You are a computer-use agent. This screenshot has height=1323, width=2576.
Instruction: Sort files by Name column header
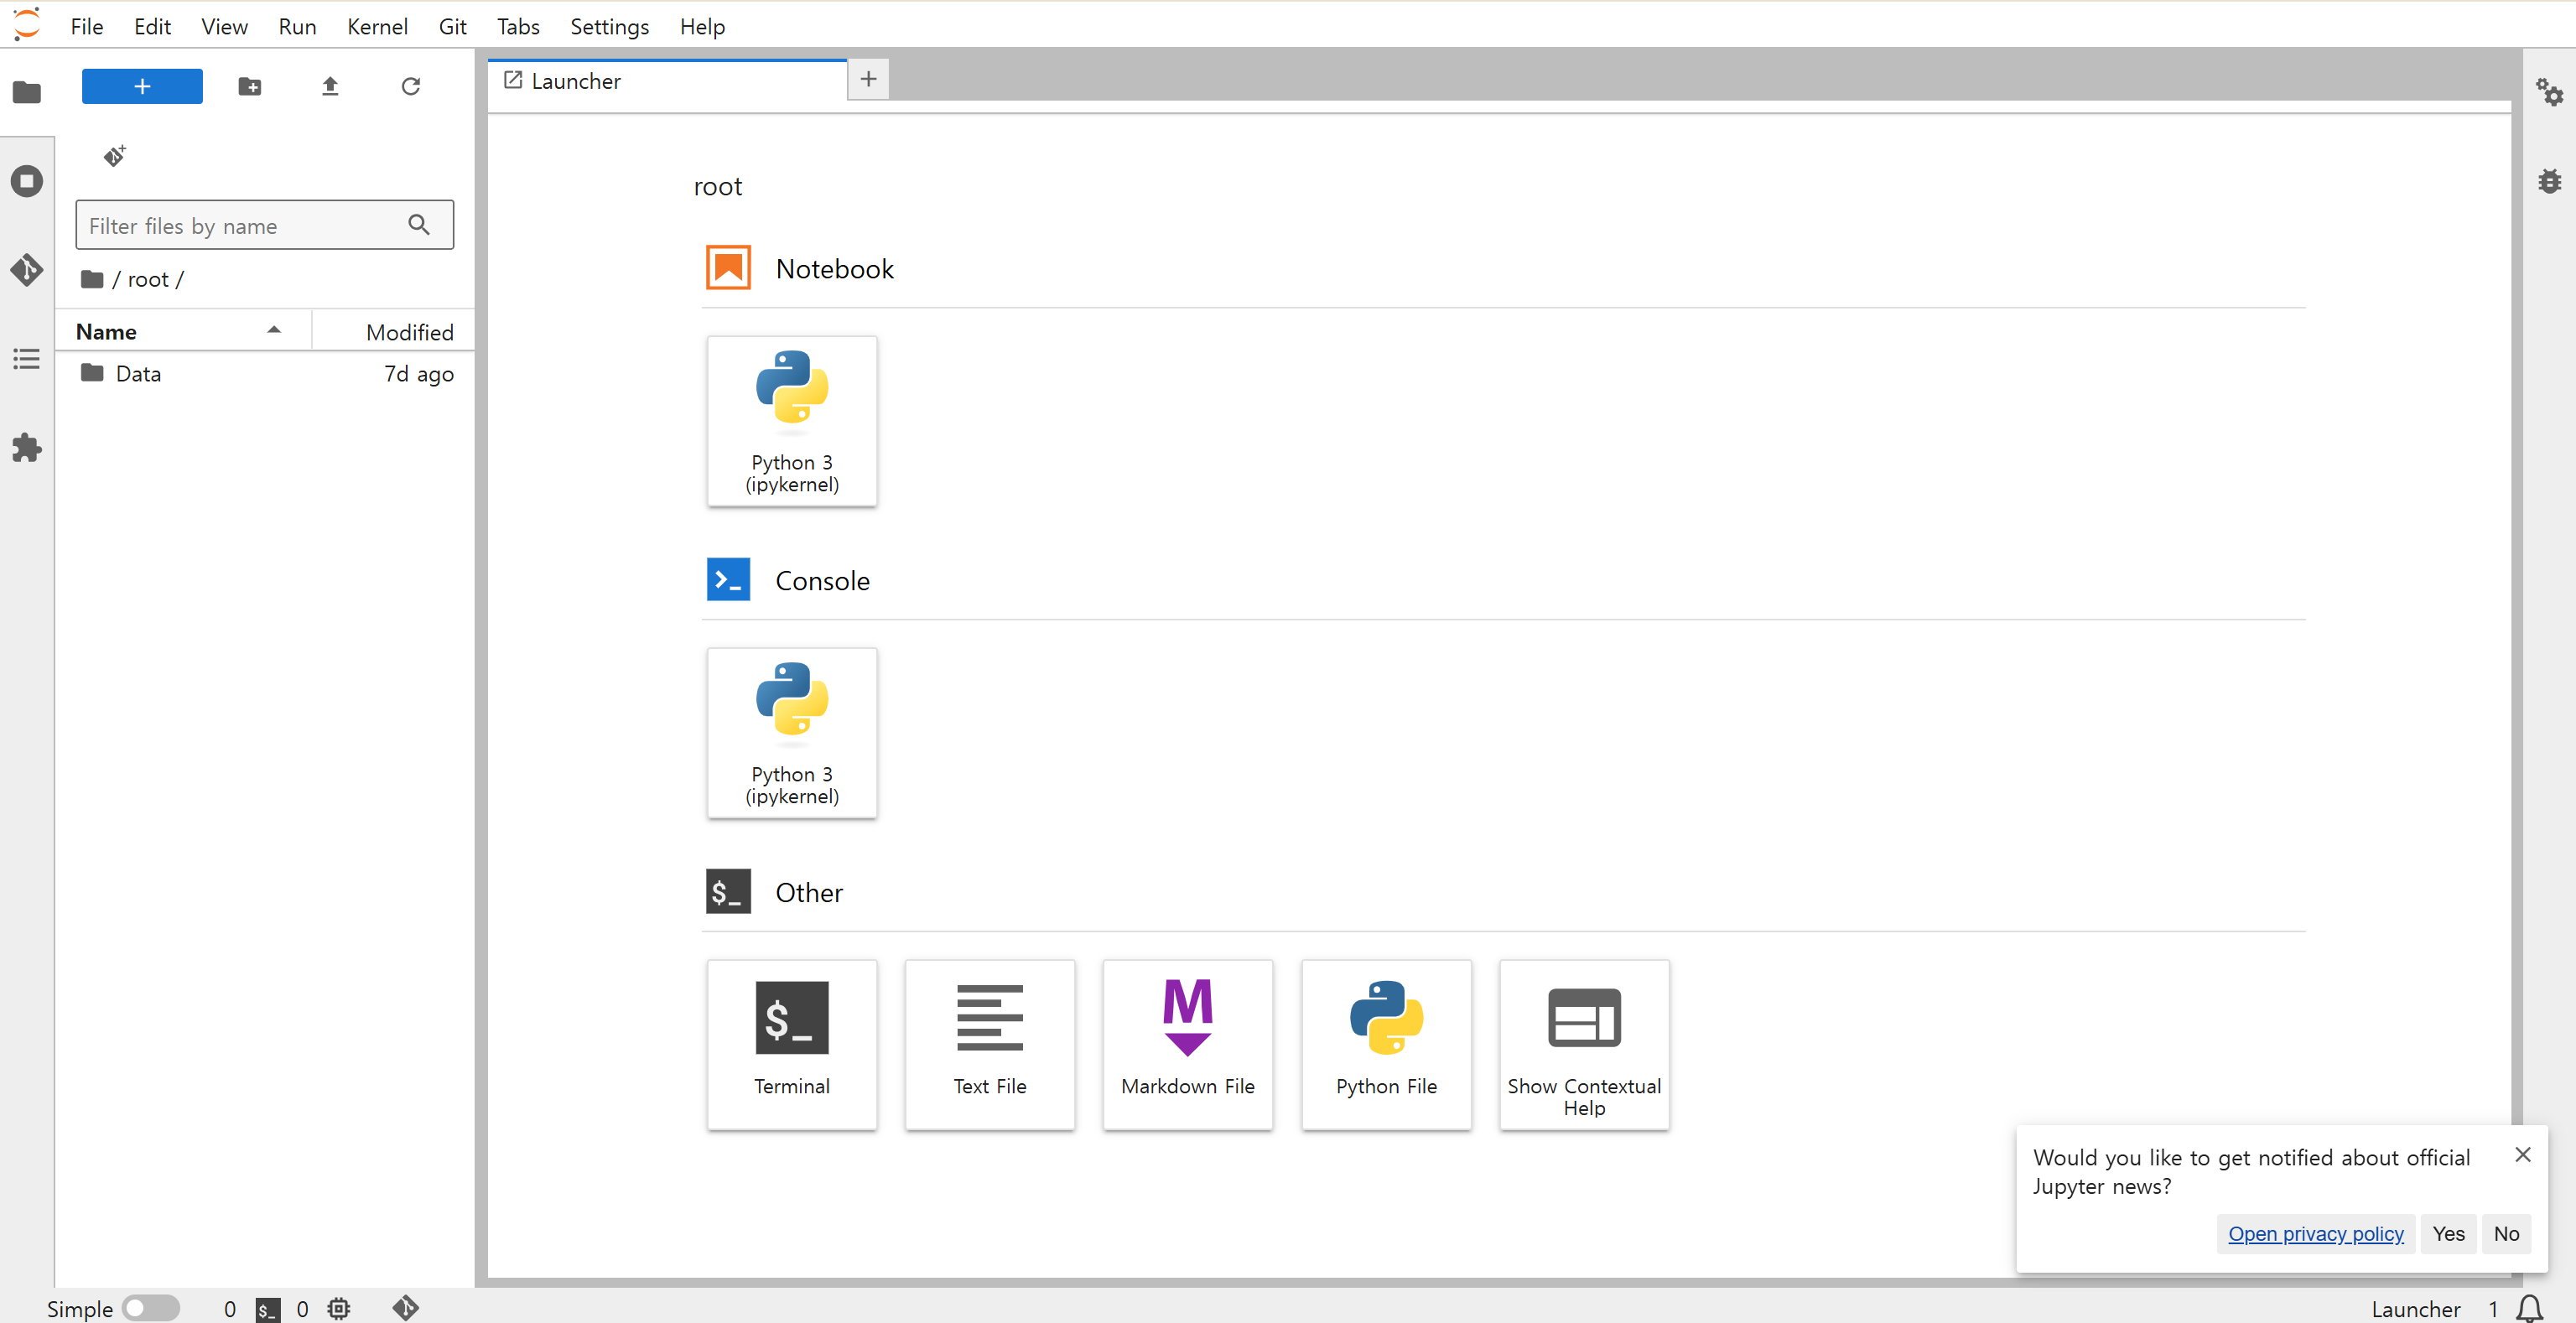[183, 331]
